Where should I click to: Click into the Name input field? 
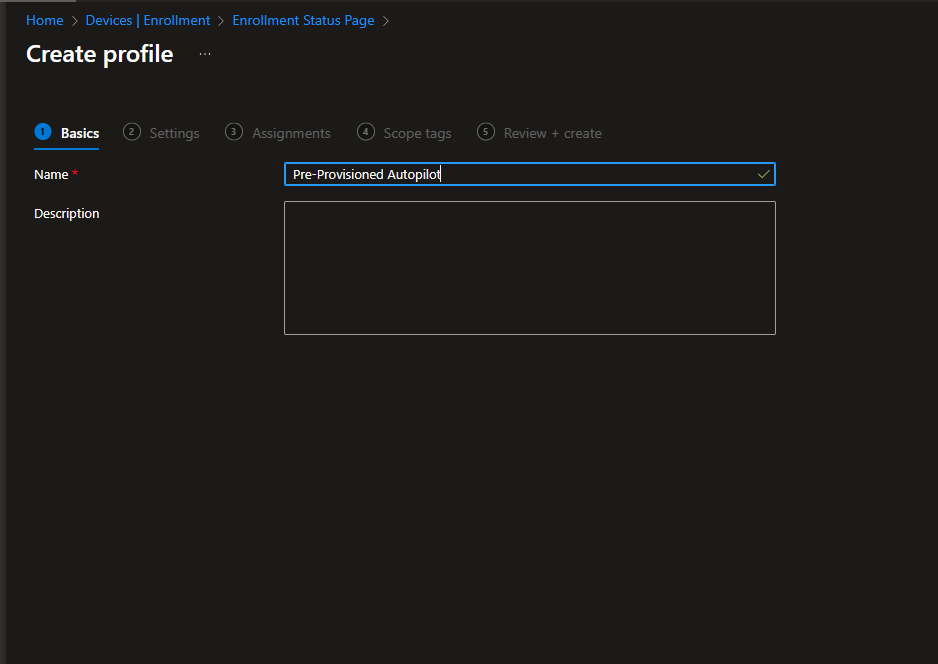(520, 174)
